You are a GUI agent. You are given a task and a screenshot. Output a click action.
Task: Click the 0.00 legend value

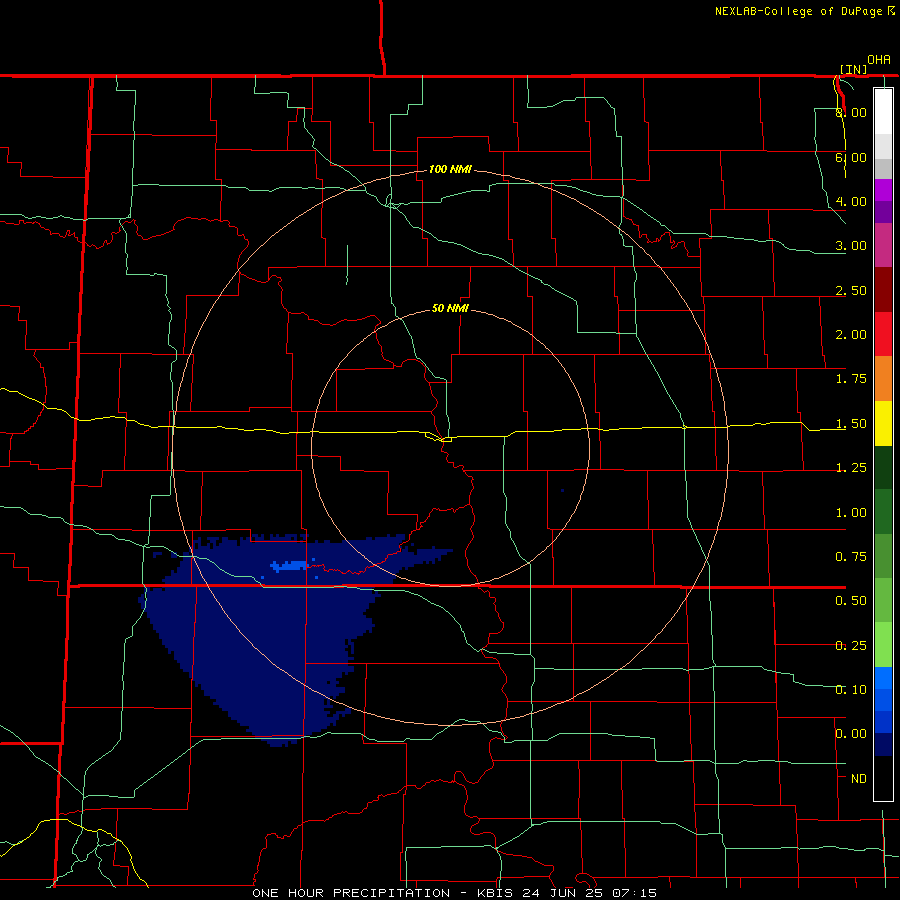pos(851,734)
